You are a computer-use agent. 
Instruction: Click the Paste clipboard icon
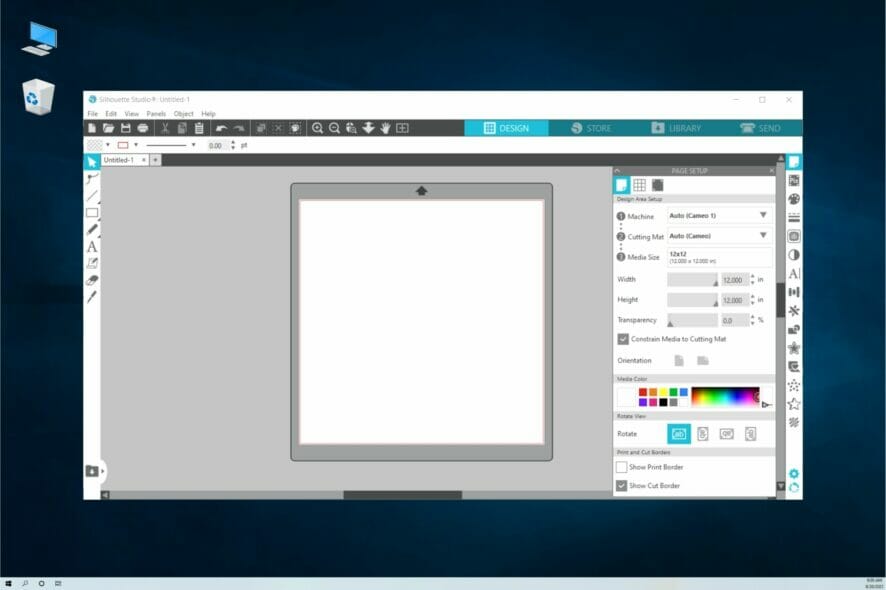coord(199,128)
